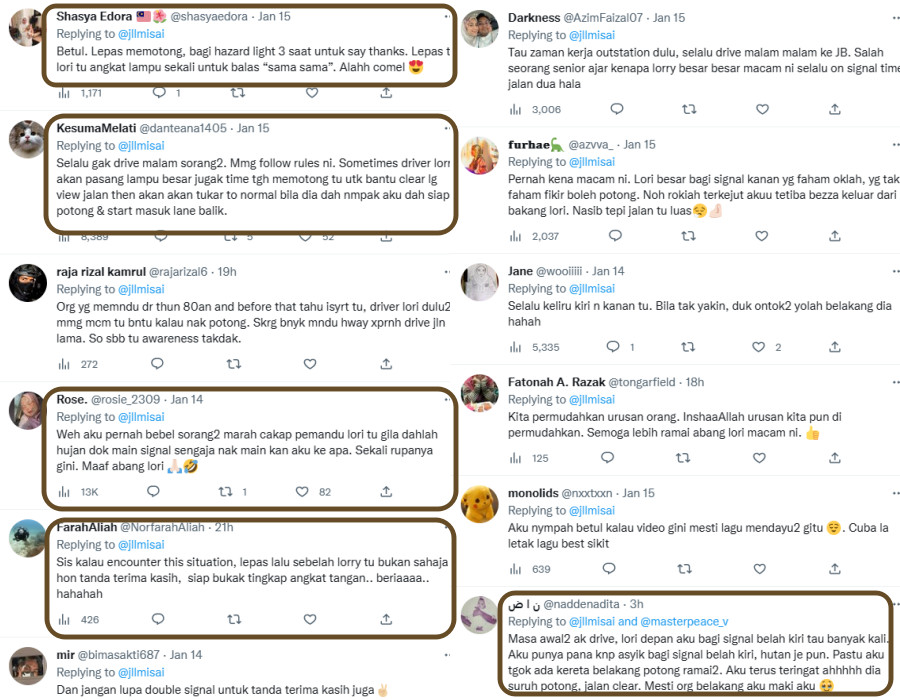The height and width of the screenshot is (700, 900).
Task: Like the monolids tweet
Action: tap(759, 569)
